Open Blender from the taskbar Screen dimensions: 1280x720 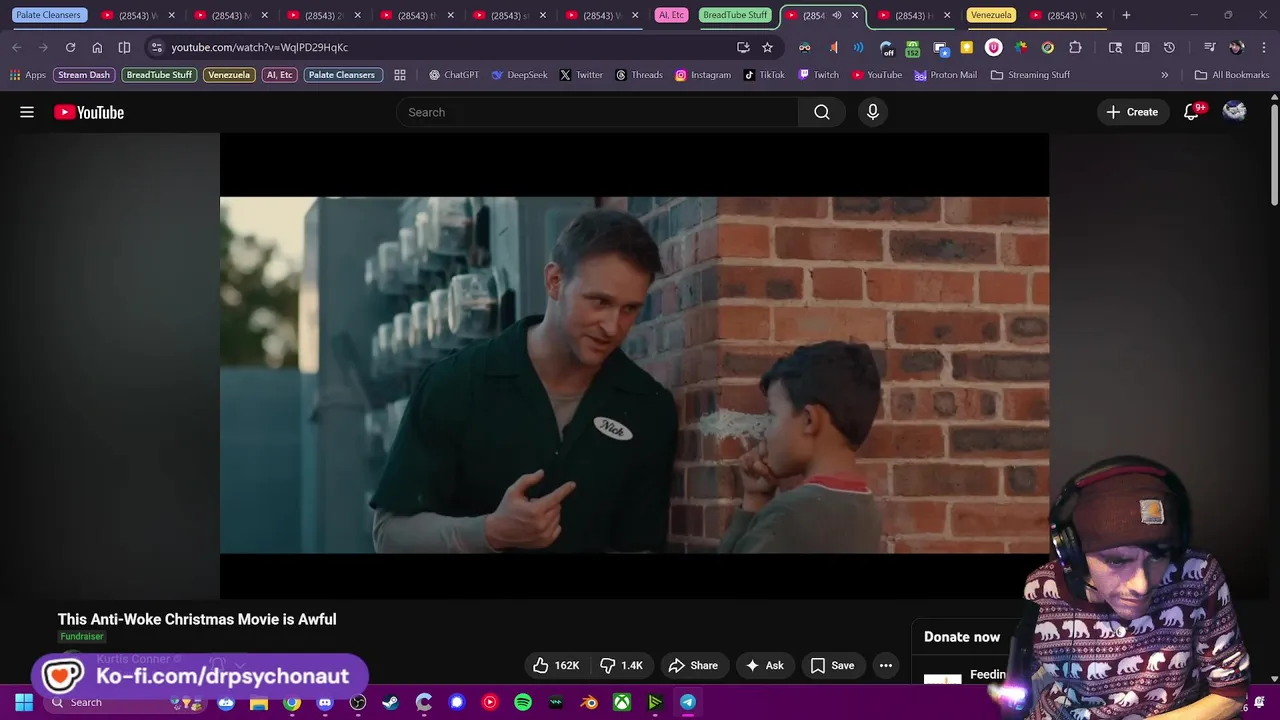click(x=589, y=702)
